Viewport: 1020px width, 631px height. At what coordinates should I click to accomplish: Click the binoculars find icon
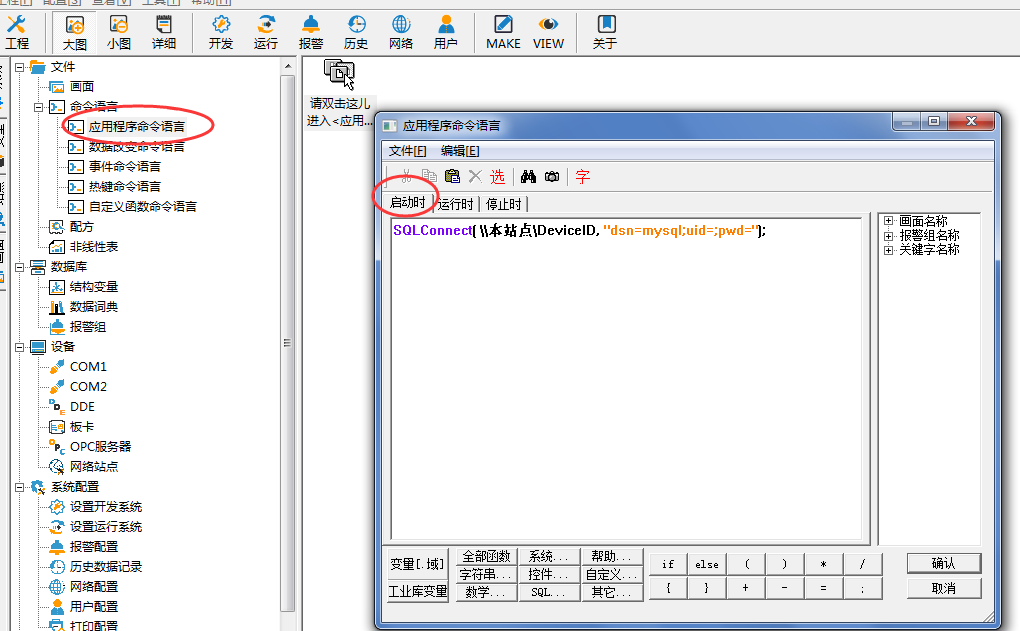pos(528,176)
